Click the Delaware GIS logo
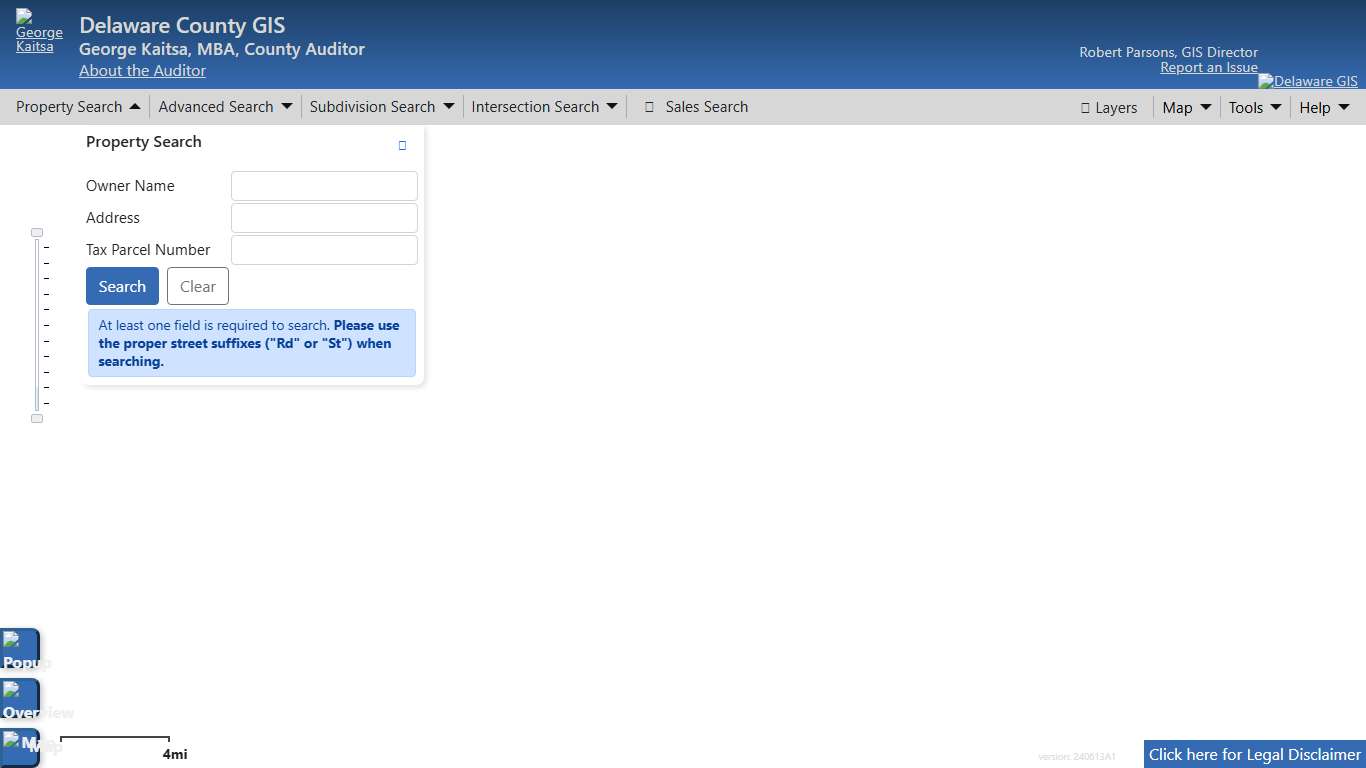1366x768 pixels. tap(1308, 81)
